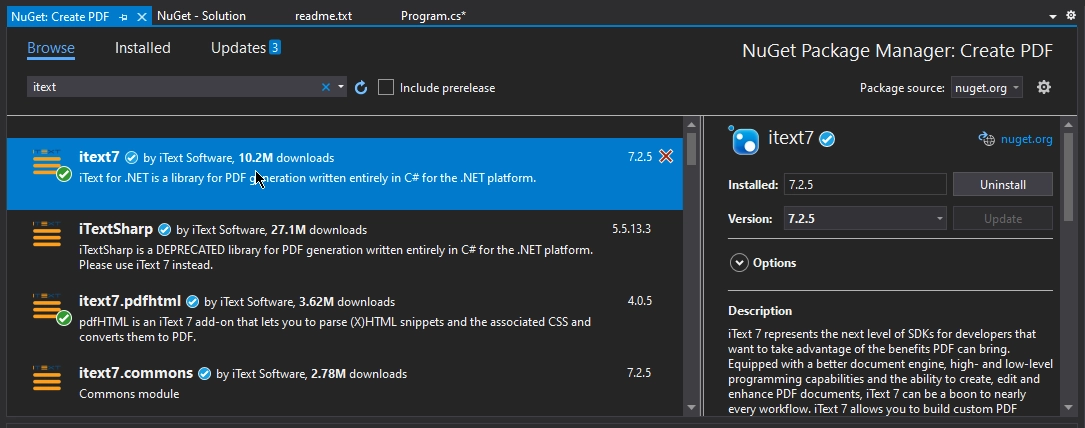Open the Program.cs* document tab
The height and width of the screenshot is (428, 1085).
click(433, 17)
